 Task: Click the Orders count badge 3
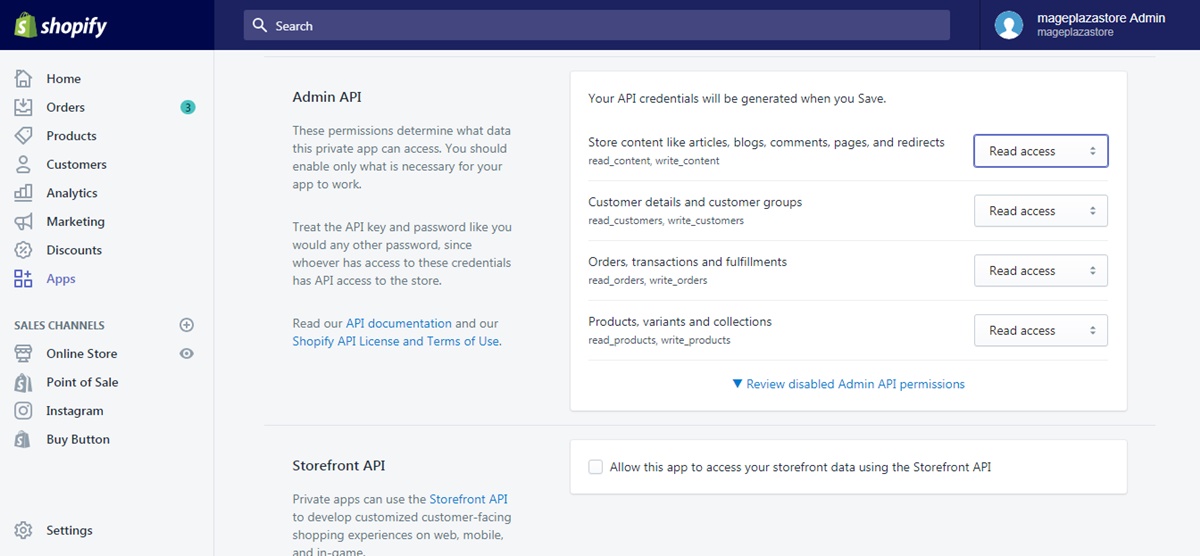pyautogui.click(x=187, y=107)
